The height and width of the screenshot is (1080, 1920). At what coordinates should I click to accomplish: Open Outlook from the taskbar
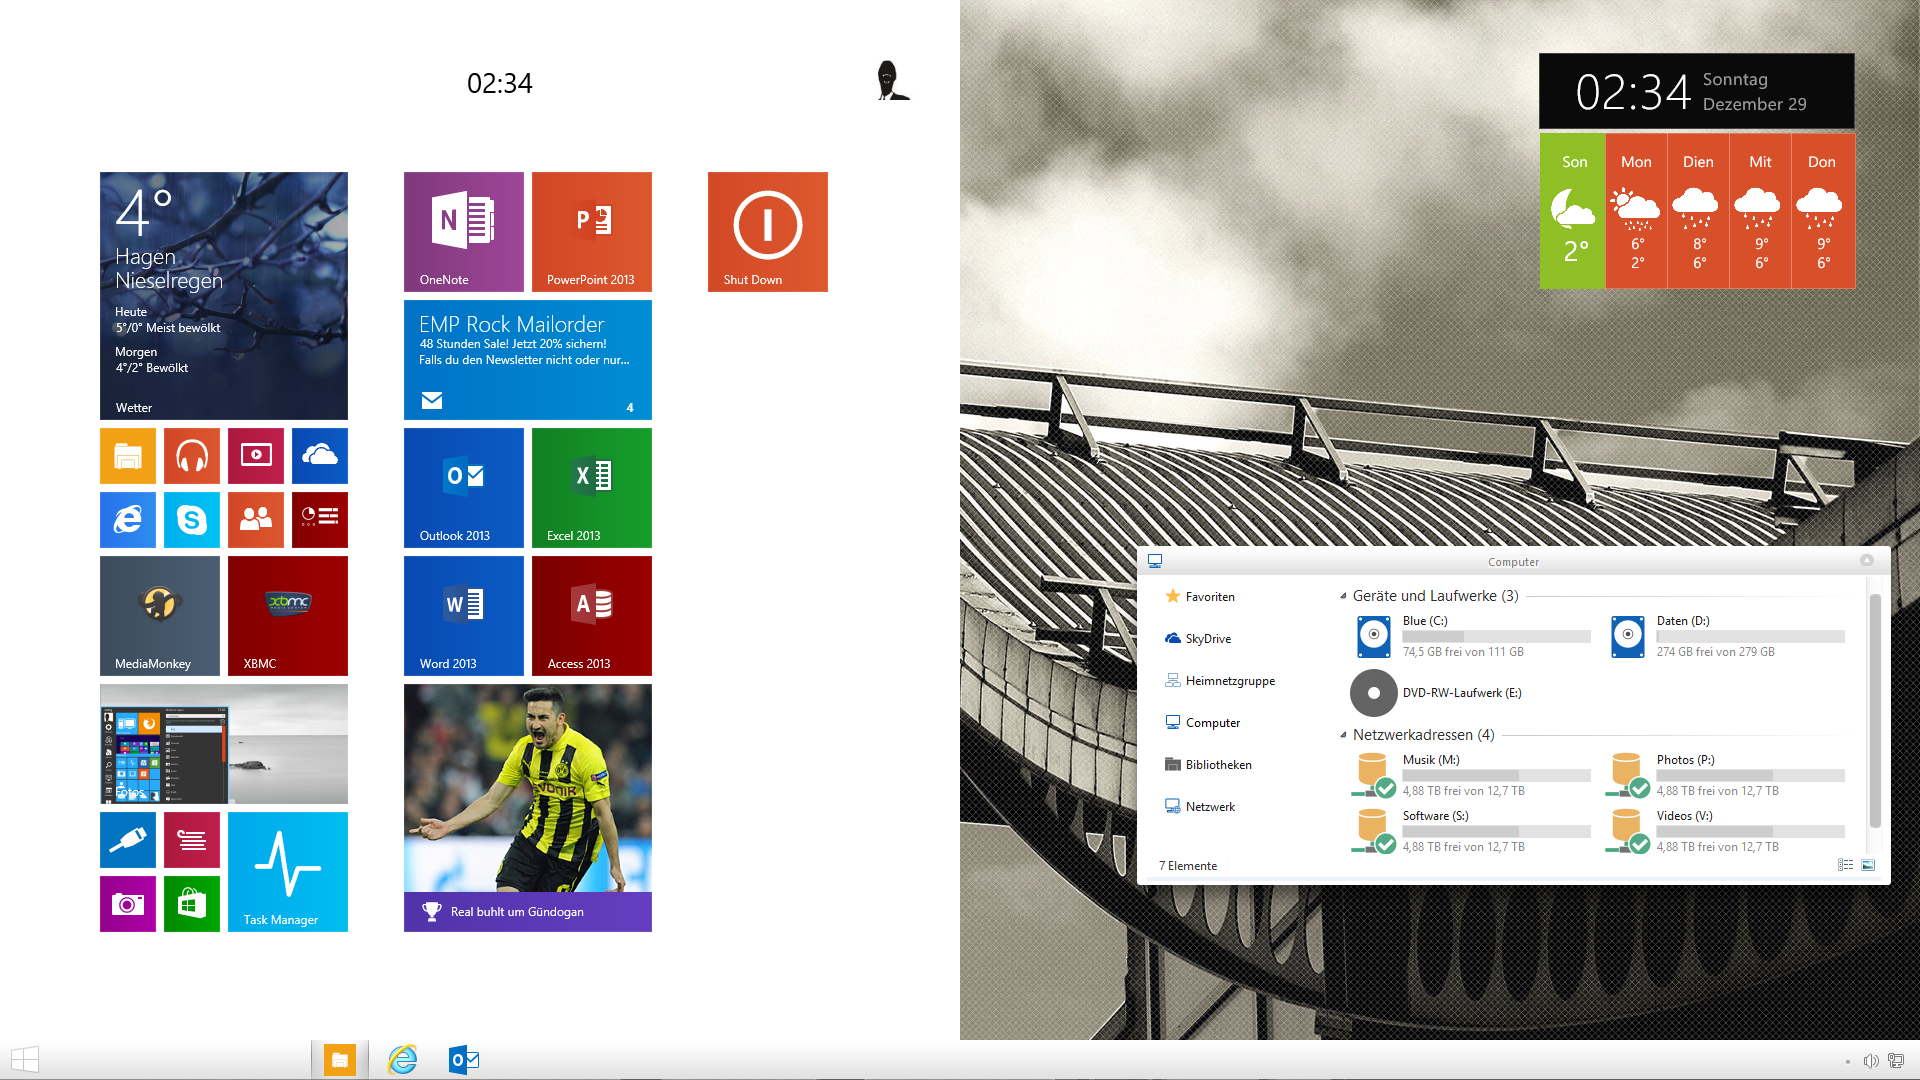(x=464, y=1060)
